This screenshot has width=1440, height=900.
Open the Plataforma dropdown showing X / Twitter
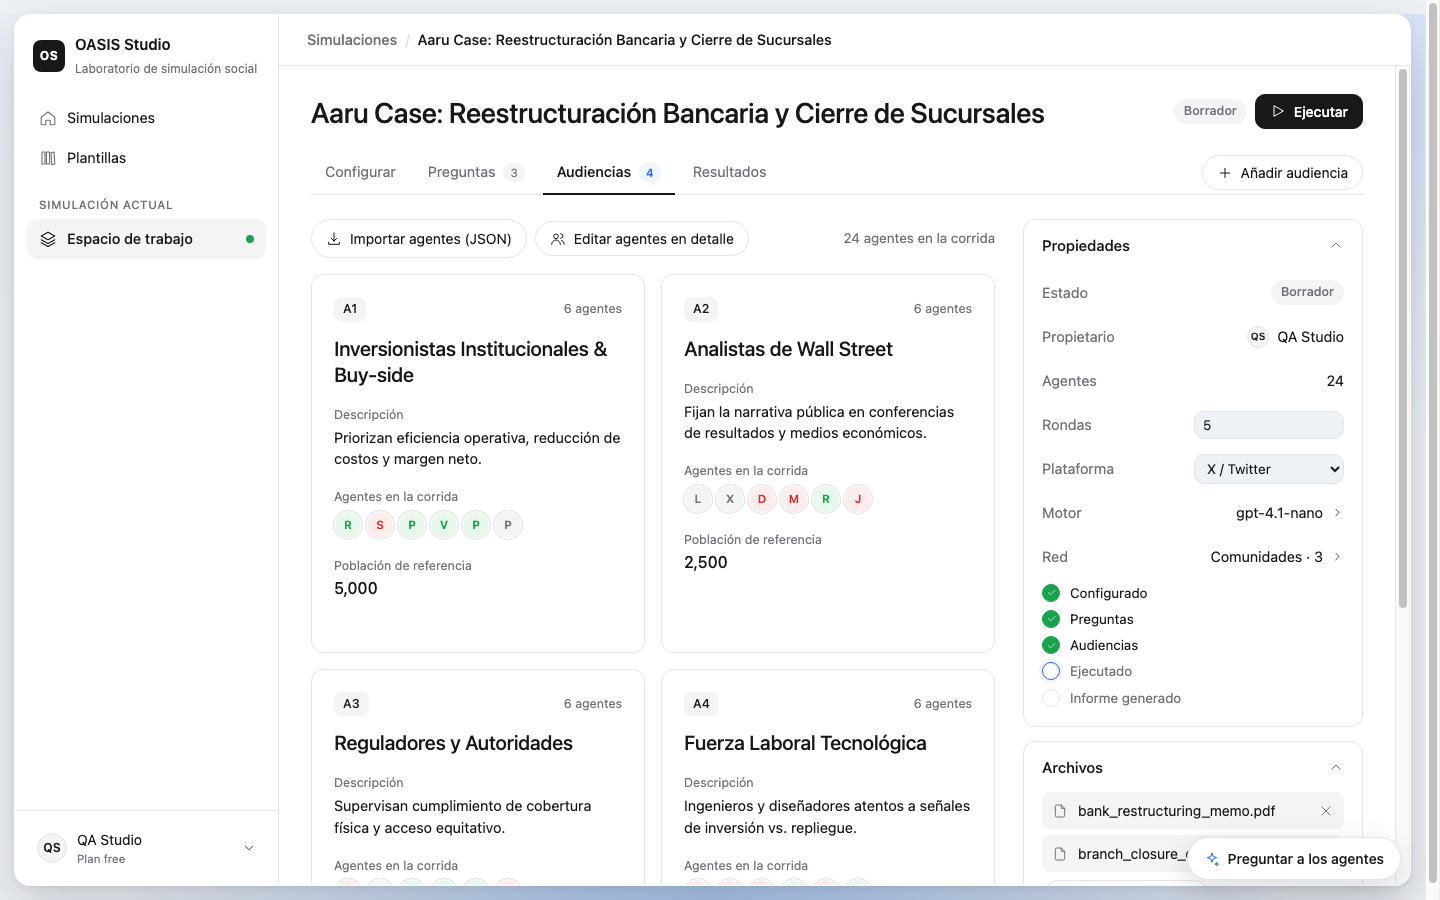pos(1269,469)
